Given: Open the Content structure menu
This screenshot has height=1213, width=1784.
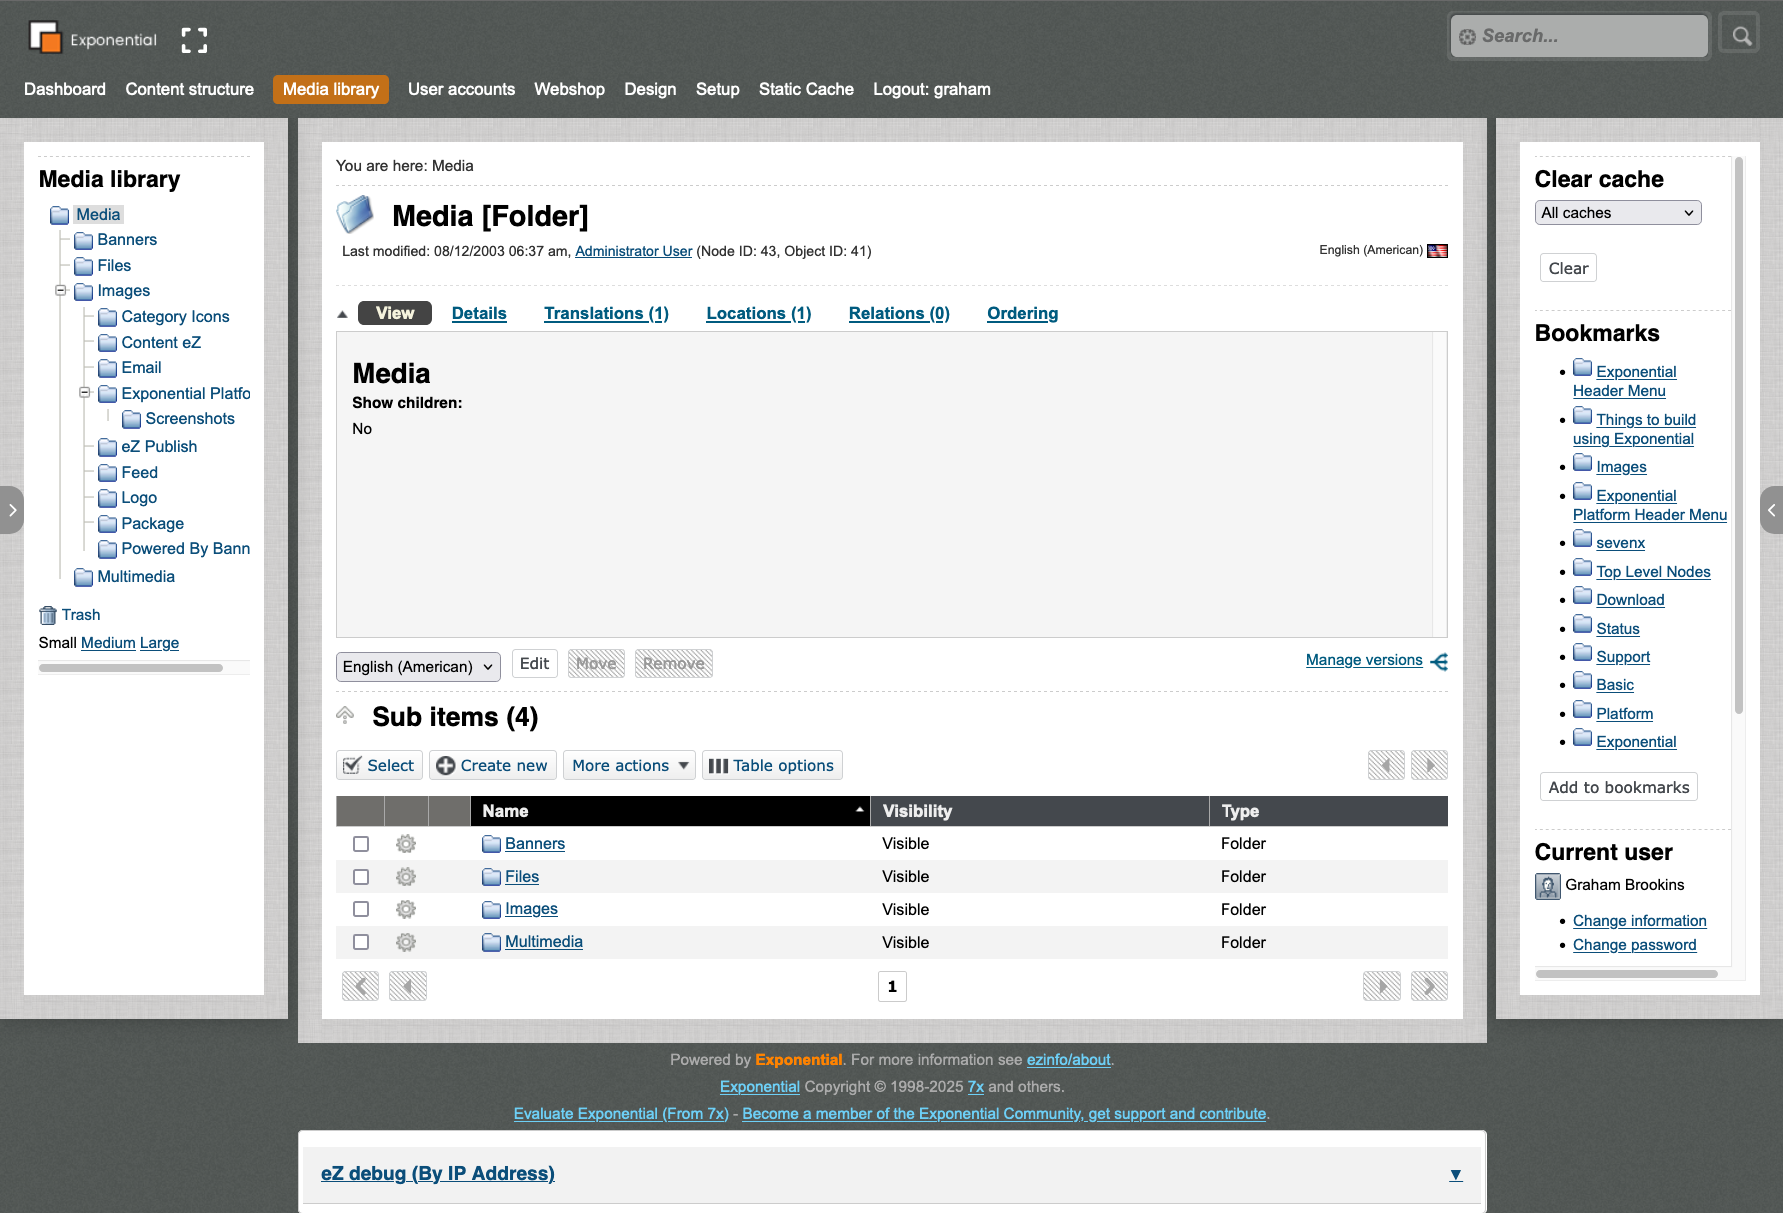Looking at the screenshot, I should pyautogui.click(x=189, y=89).
